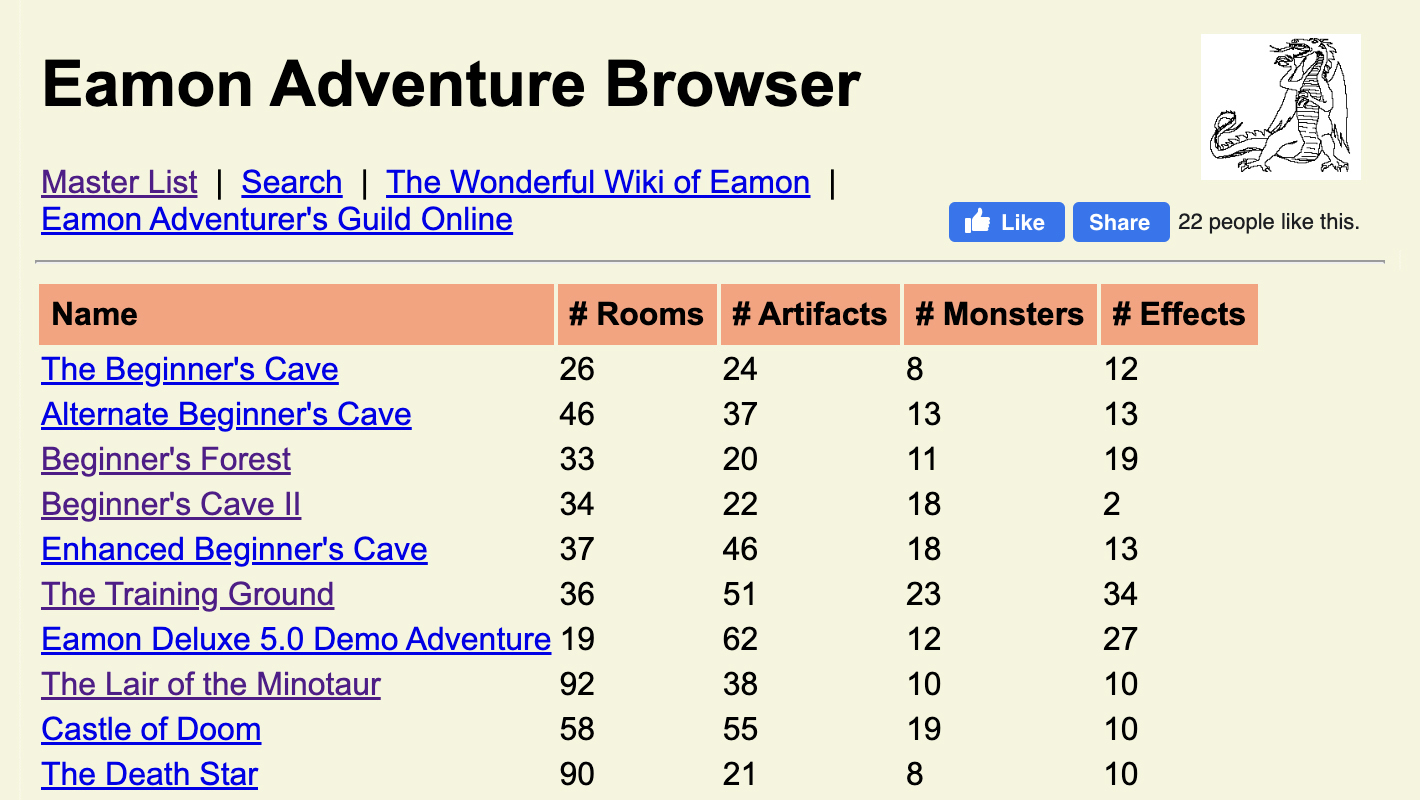Open Eamon Deluxe 5.0 Demo Adventure
This screenshot has width=1420, height=800.
pos(296,639)
